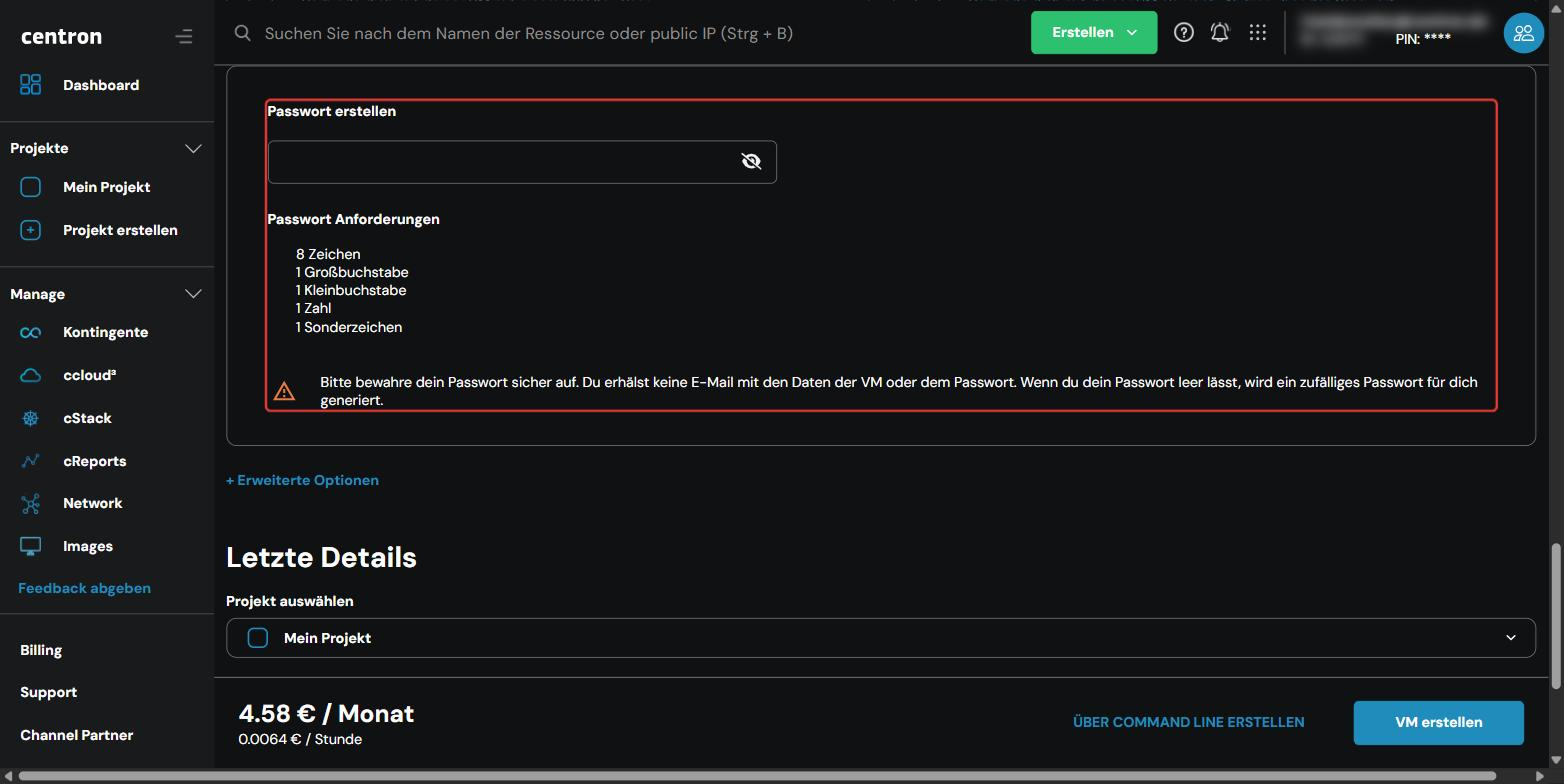Open the Projekt auswählen dropdown
The width and height of the screenshot is (1564, 784).
pyautogui.click(x=880, y=638)
